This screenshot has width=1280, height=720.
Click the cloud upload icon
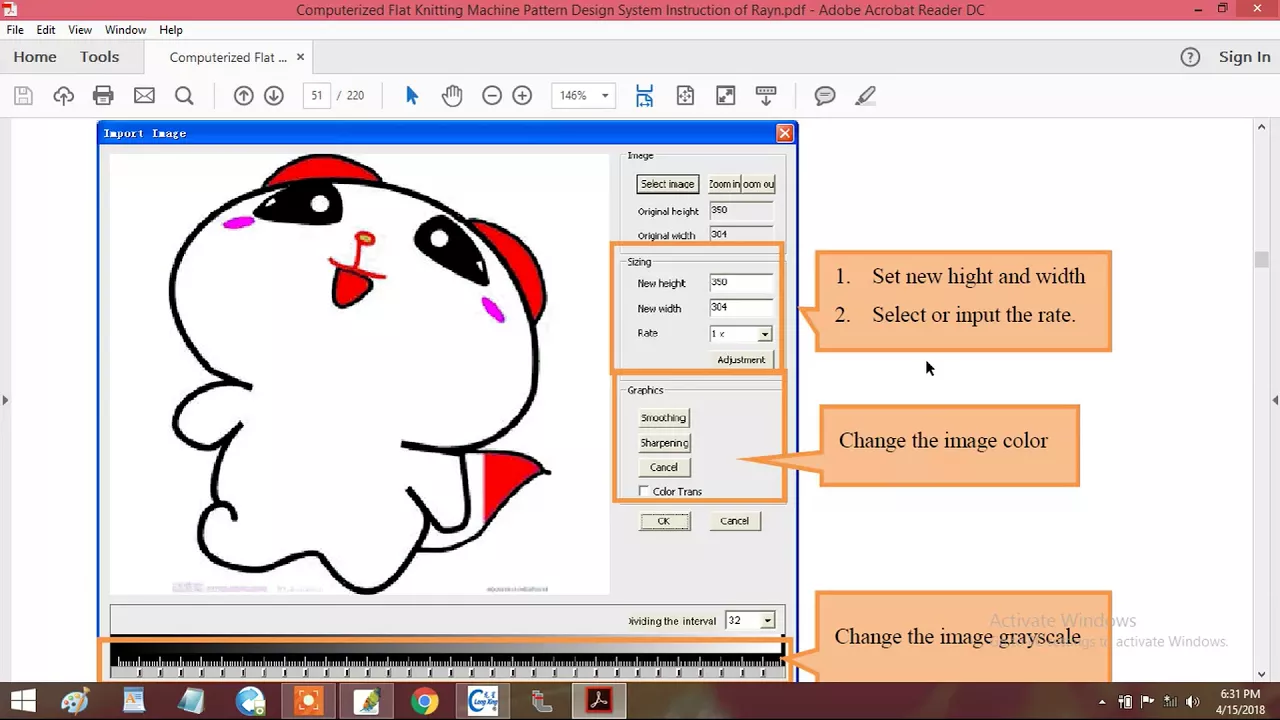[x=64, y=96]
